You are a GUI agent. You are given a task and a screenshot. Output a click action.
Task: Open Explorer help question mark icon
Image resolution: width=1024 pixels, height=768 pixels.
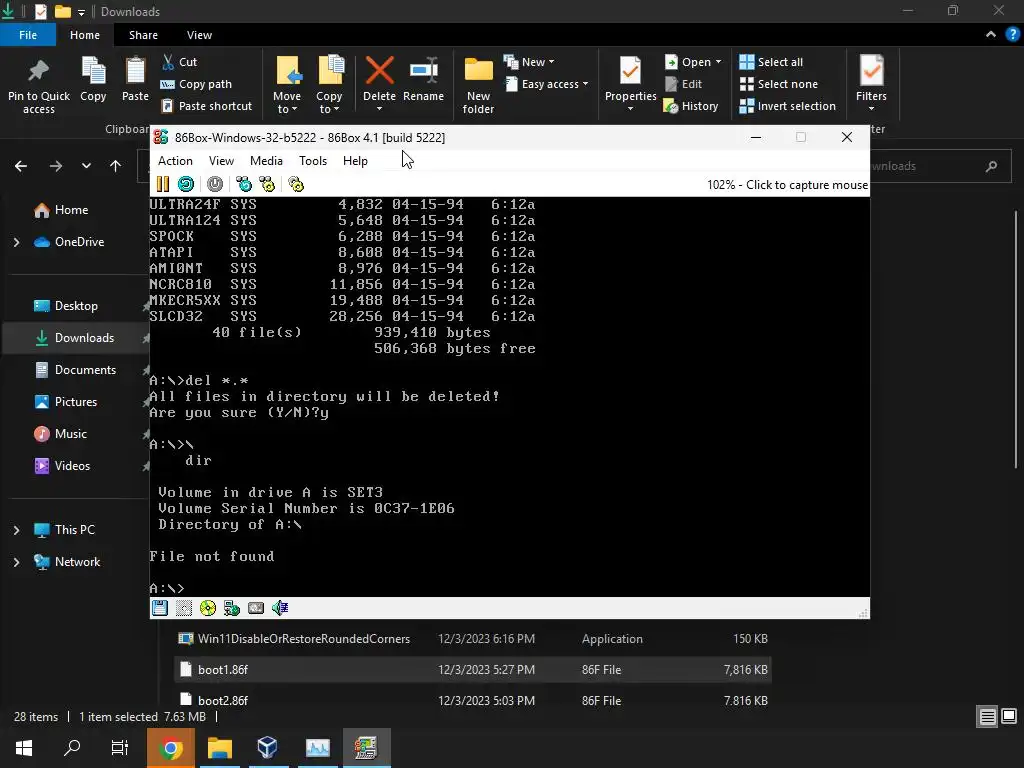(x=1012, y=35)
